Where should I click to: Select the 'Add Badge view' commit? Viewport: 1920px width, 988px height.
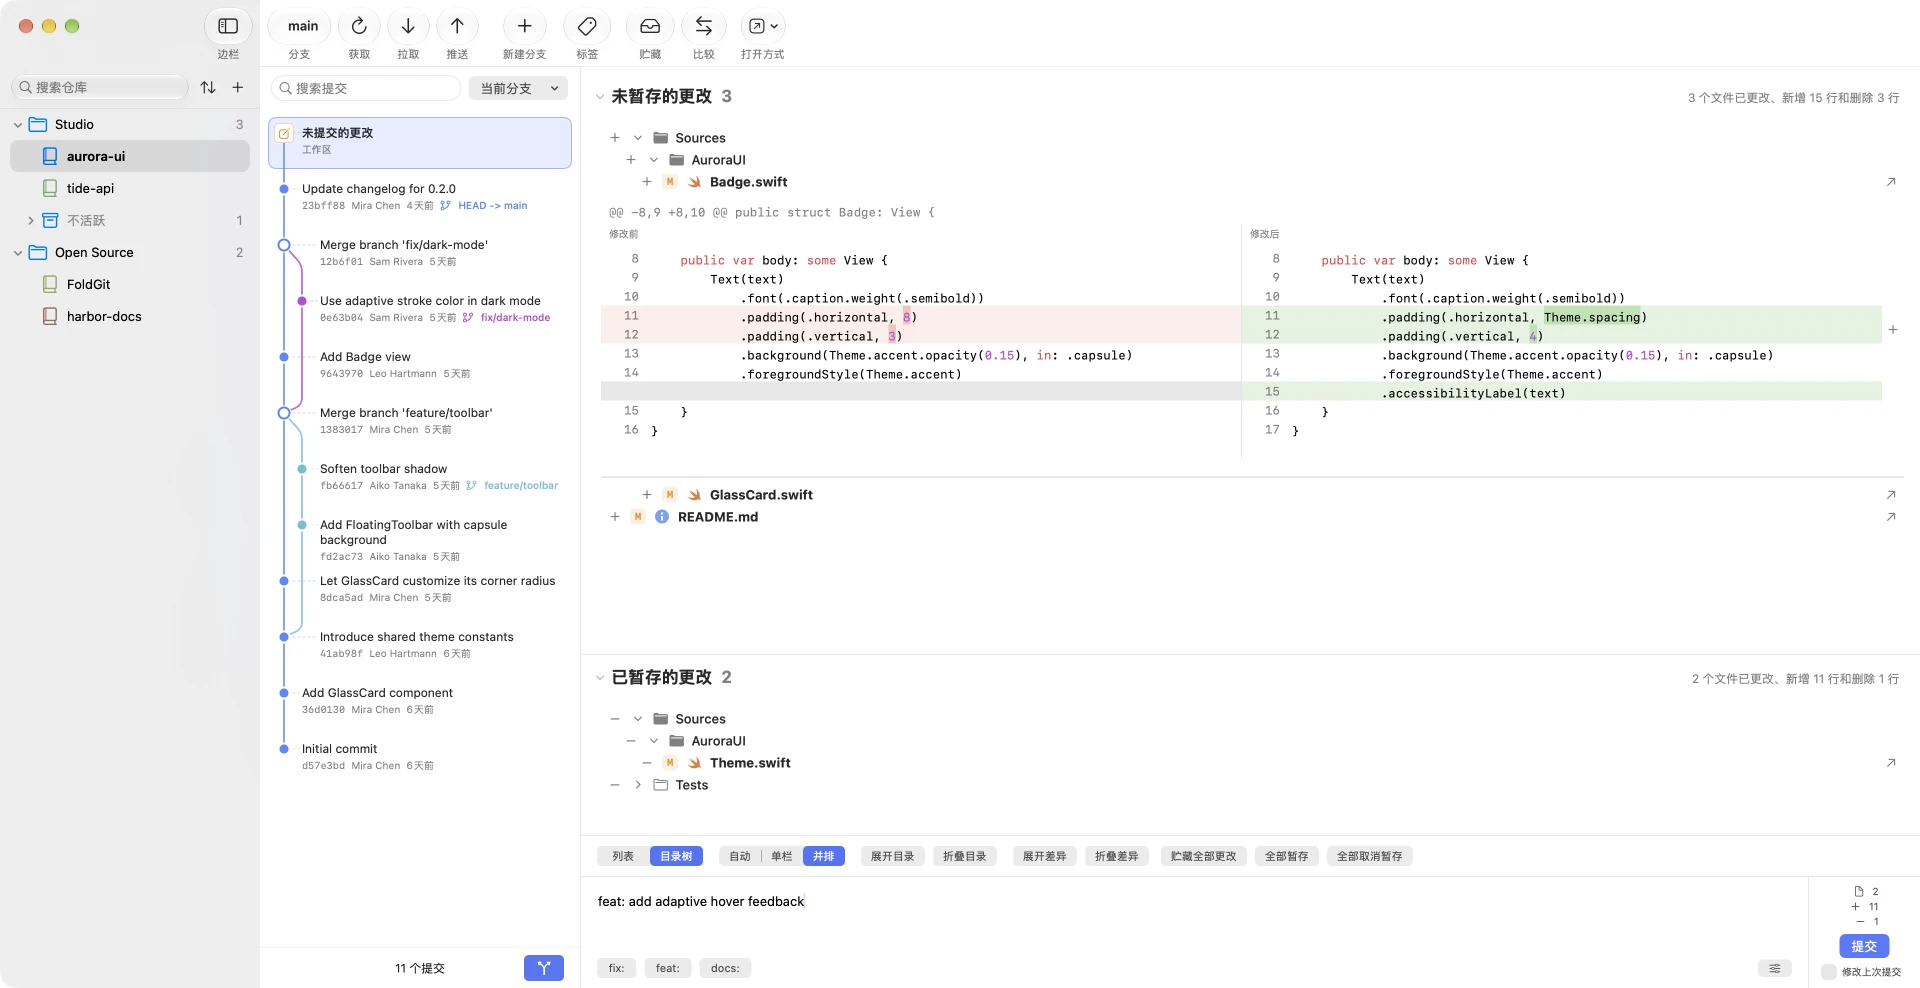[420, 364]
